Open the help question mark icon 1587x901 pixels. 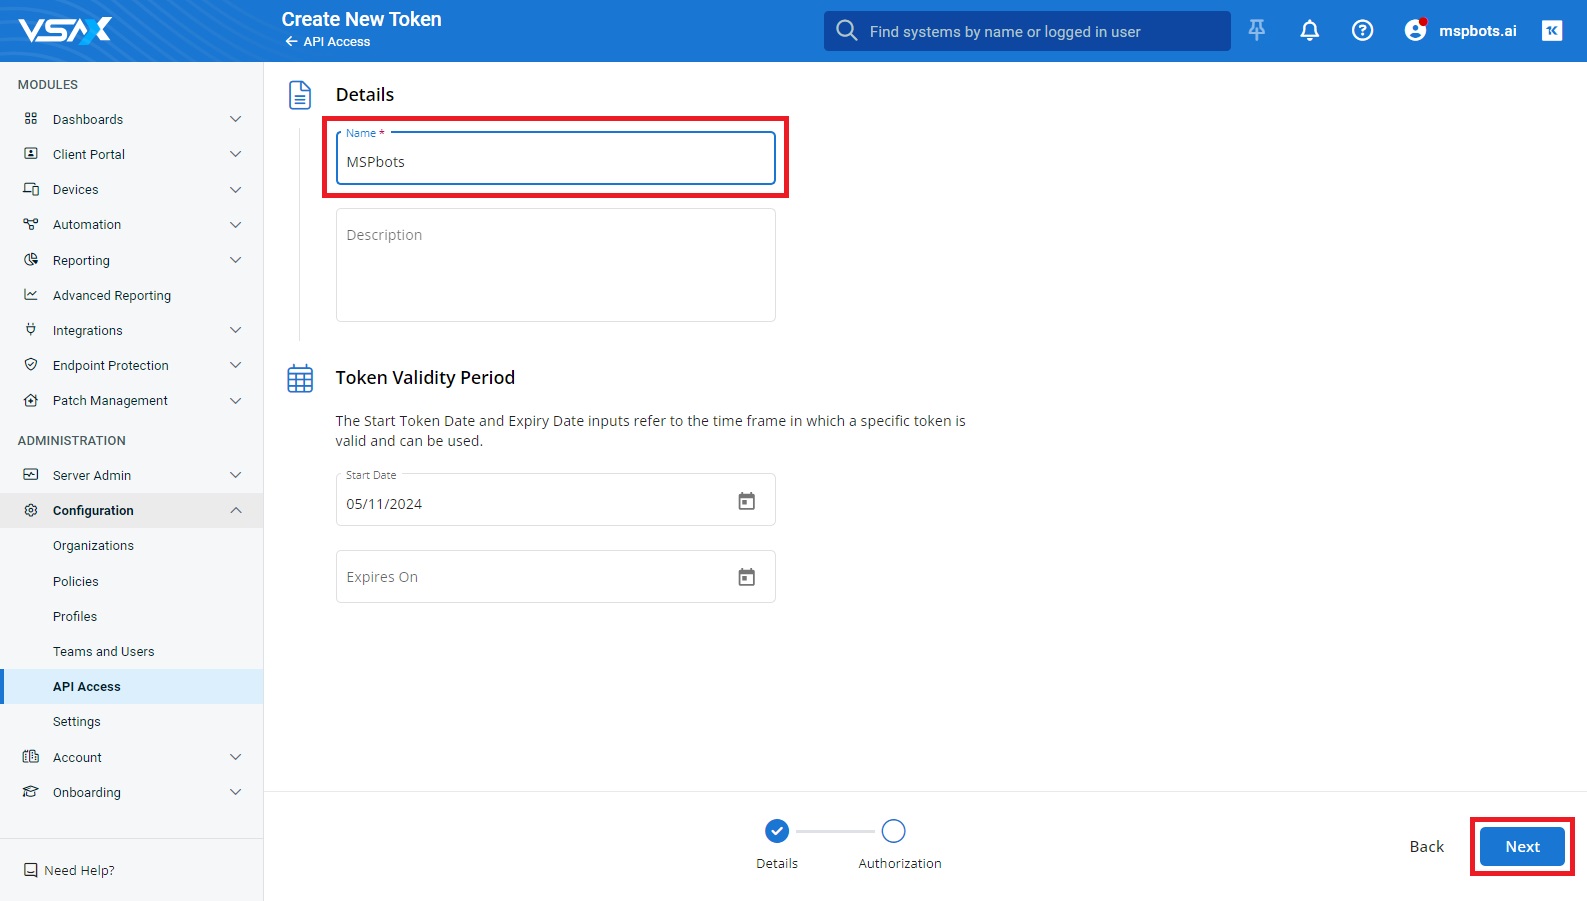(1362, 31)
